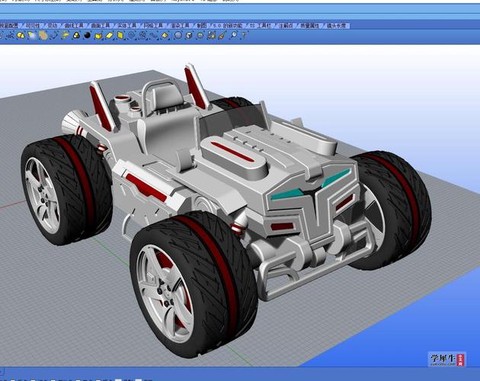This screenshot has width=480, height=381.
Task: Click the tan hand pan icon
Action: point(43,35)
